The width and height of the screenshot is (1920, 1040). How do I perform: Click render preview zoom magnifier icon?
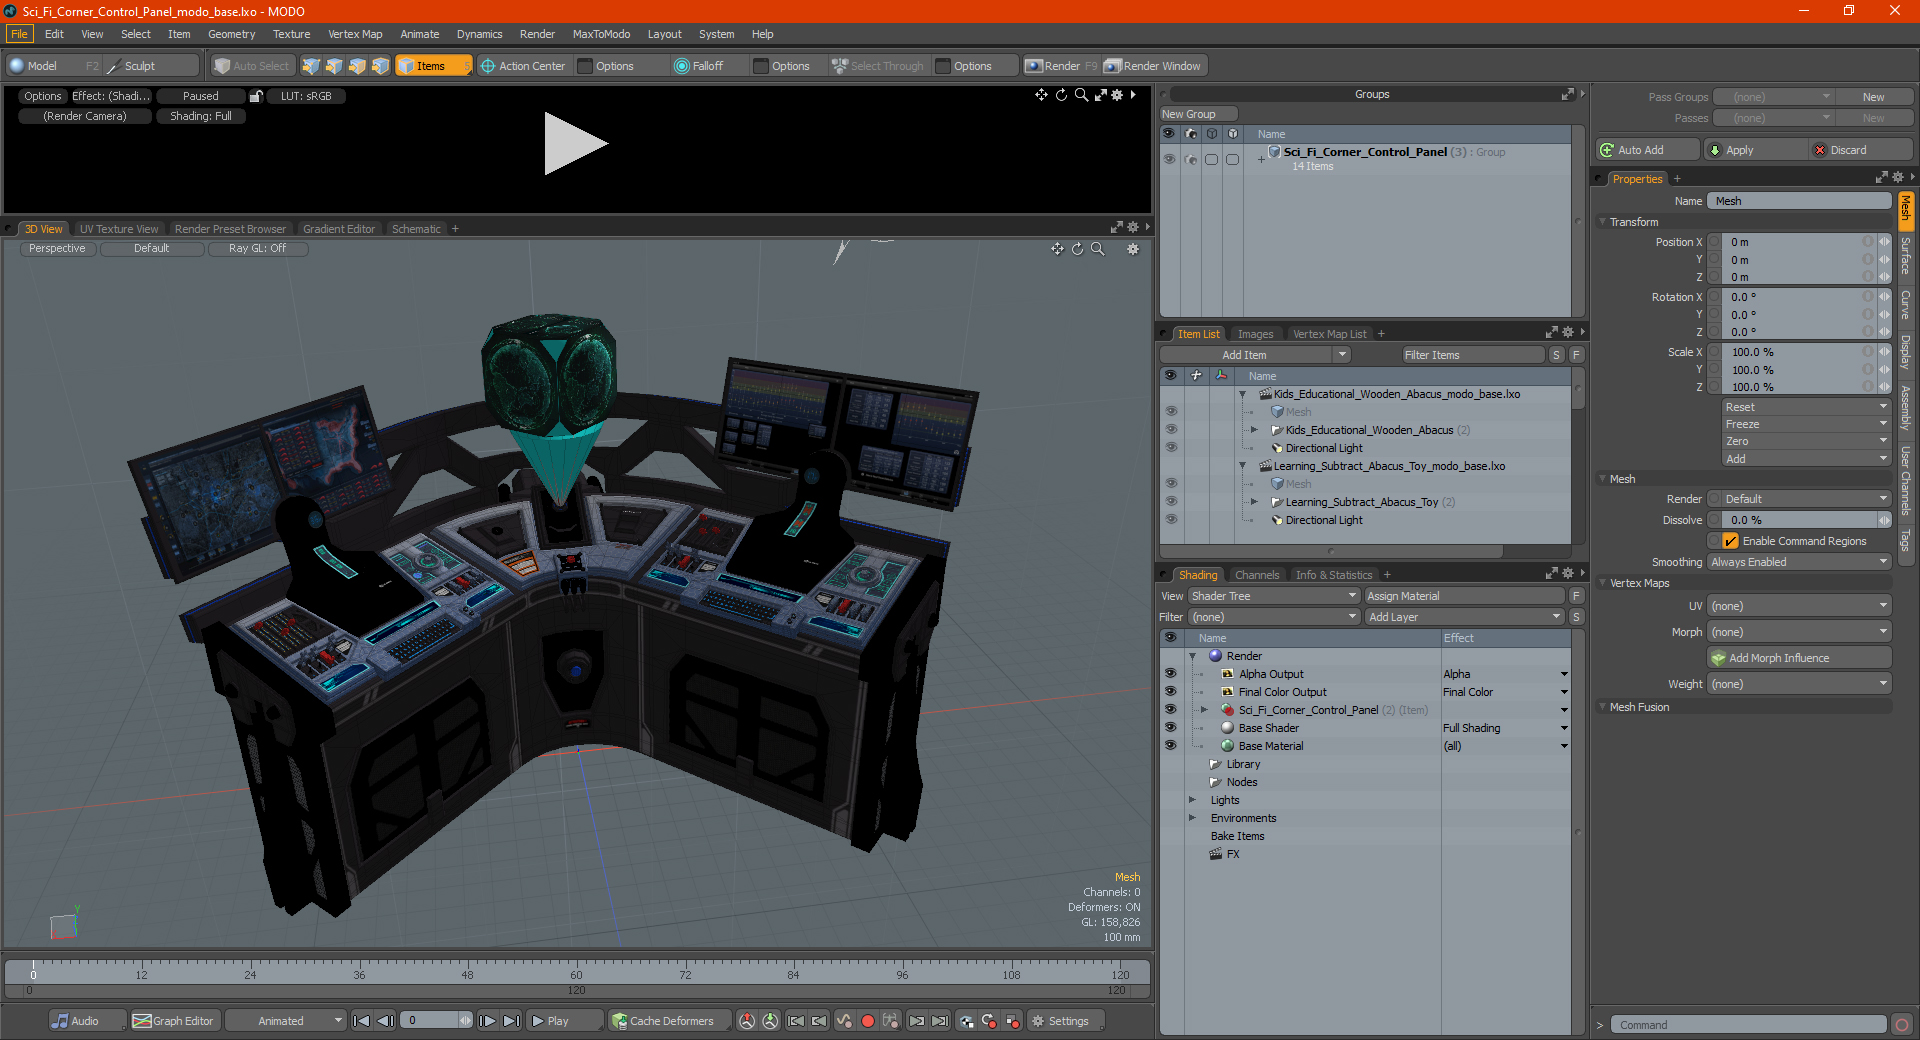click(1081, 95)
